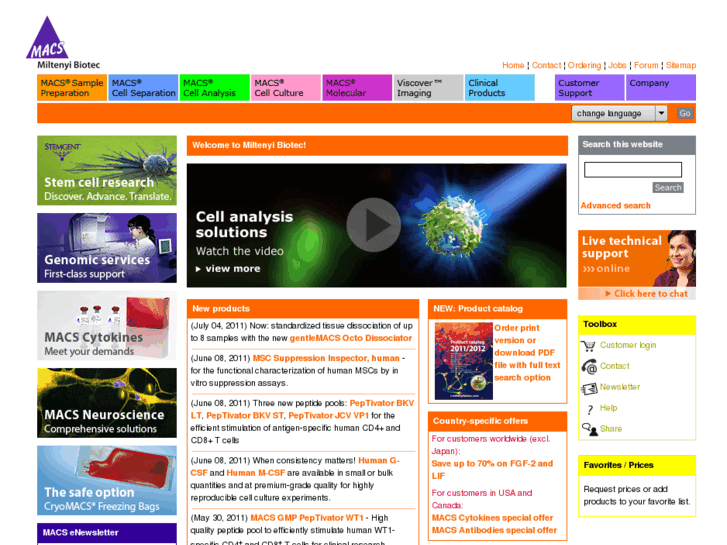
Task: Click Help text link in Toolbox
Action: (x=608, y=408)
